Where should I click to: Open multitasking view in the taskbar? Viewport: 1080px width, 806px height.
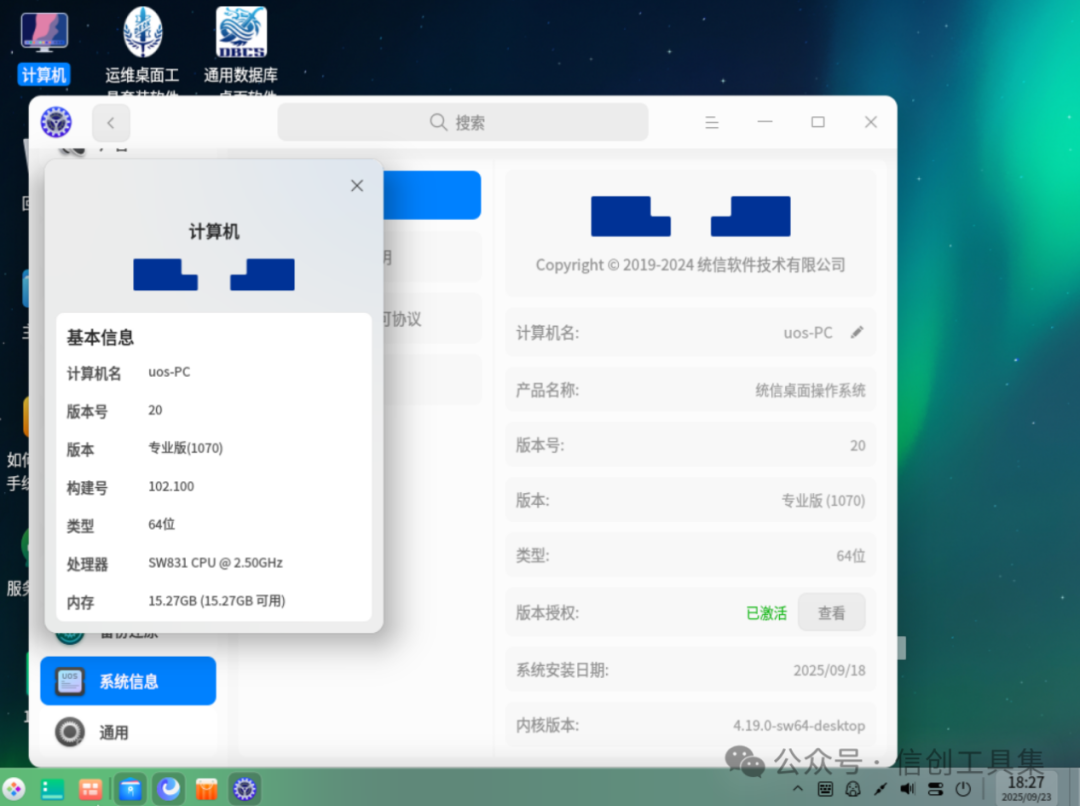90,789
